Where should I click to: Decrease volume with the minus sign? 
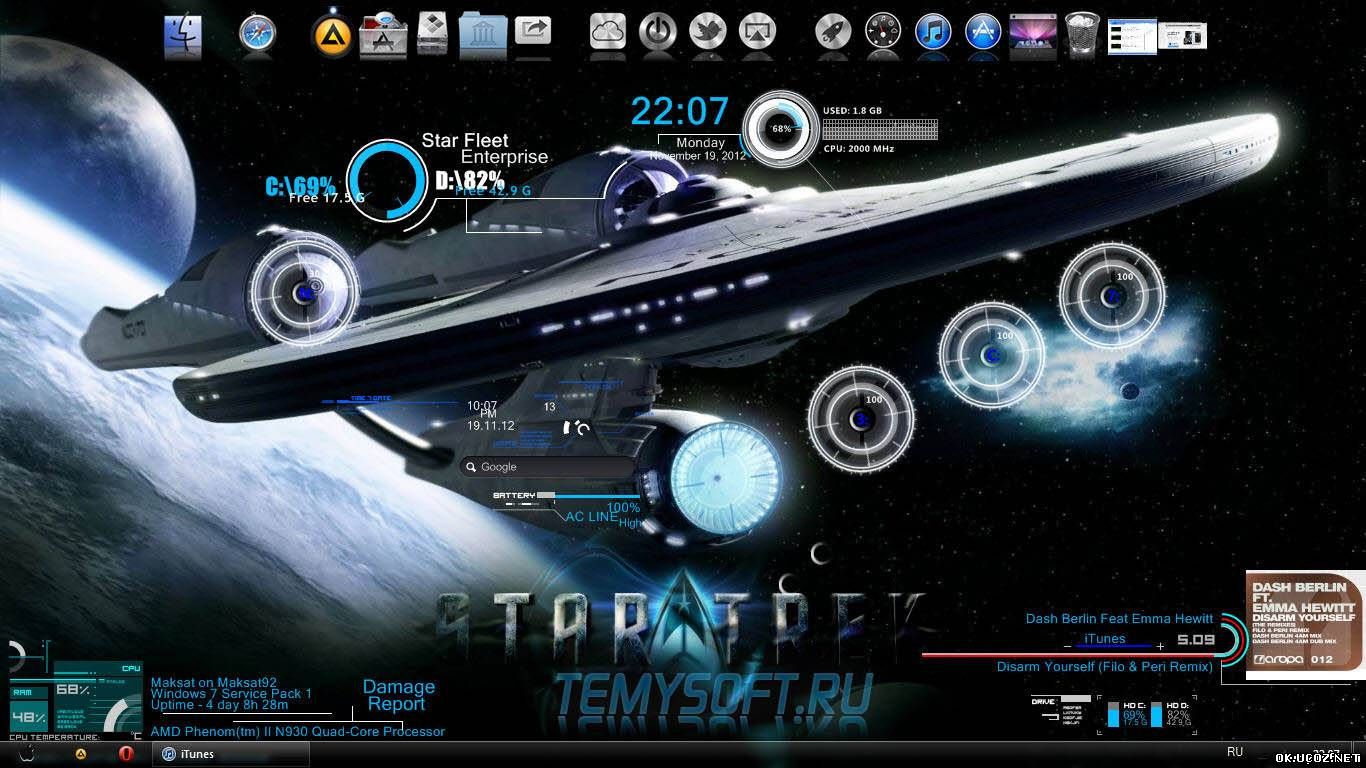[x=1067, y=647]
